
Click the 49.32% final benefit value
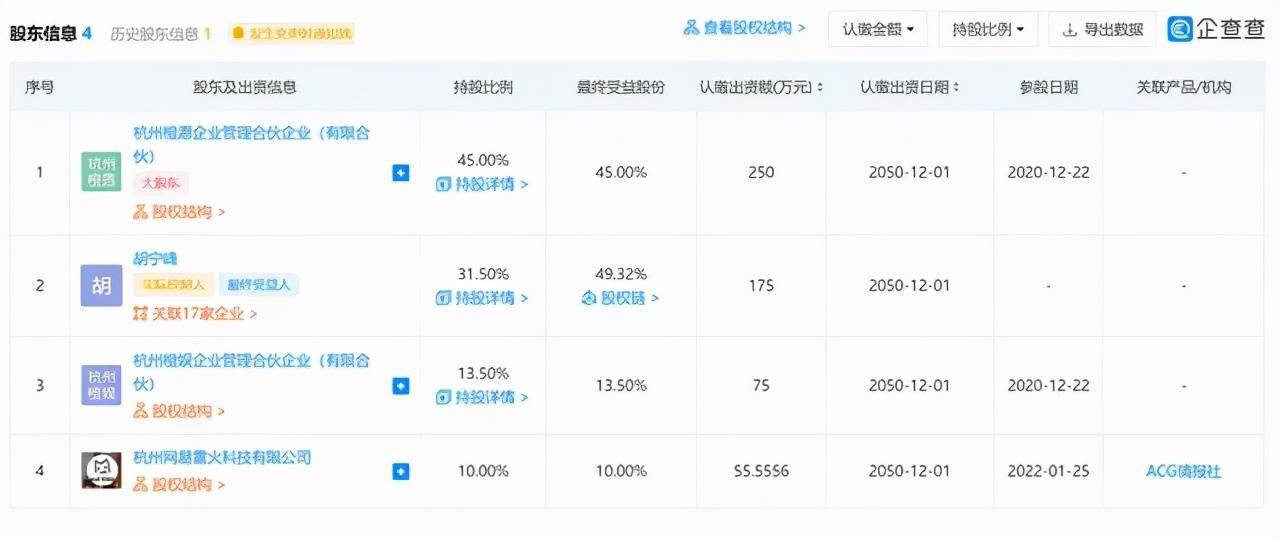pyautogui.click(x=620, y=273)
